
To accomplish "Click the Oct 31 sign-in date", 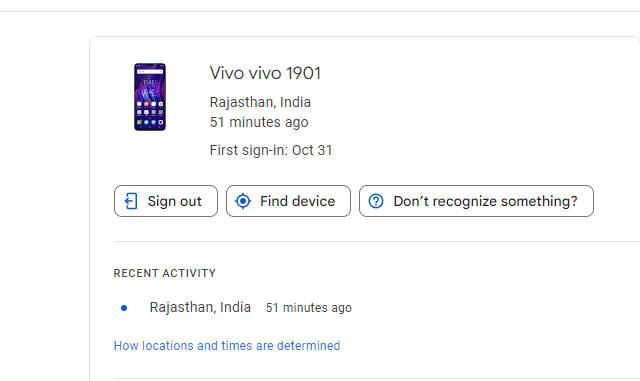I will point(312,150).
